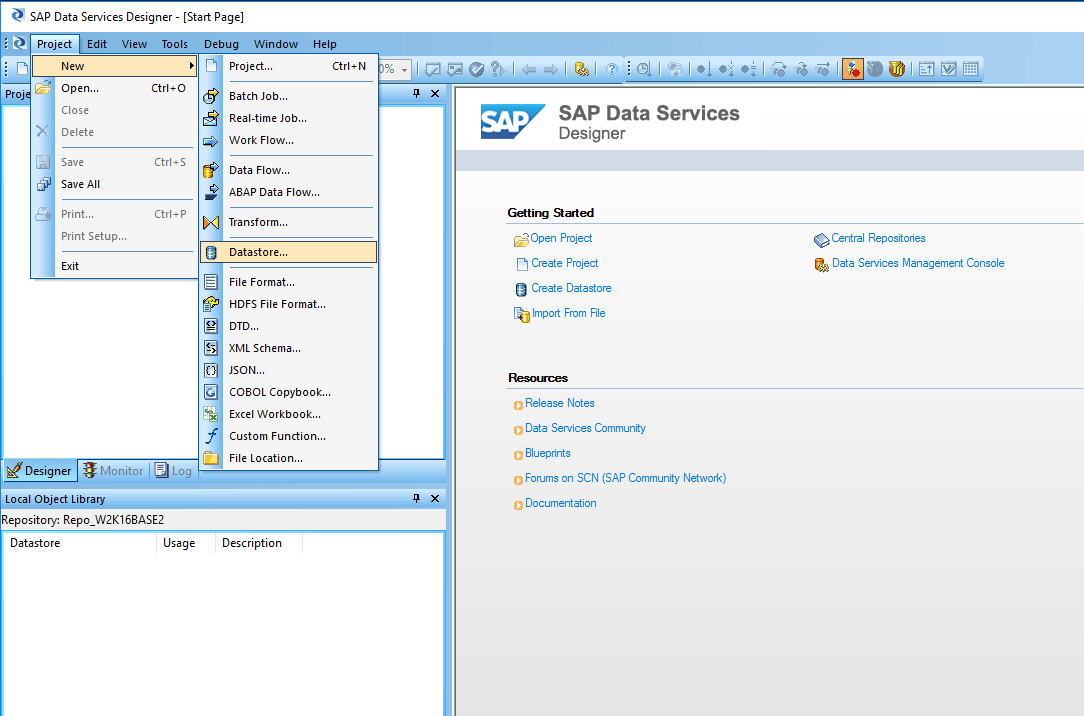The image size is (1084, 716).
Task: Switch to the Monitor tab
Action: (x=113, y=471)
